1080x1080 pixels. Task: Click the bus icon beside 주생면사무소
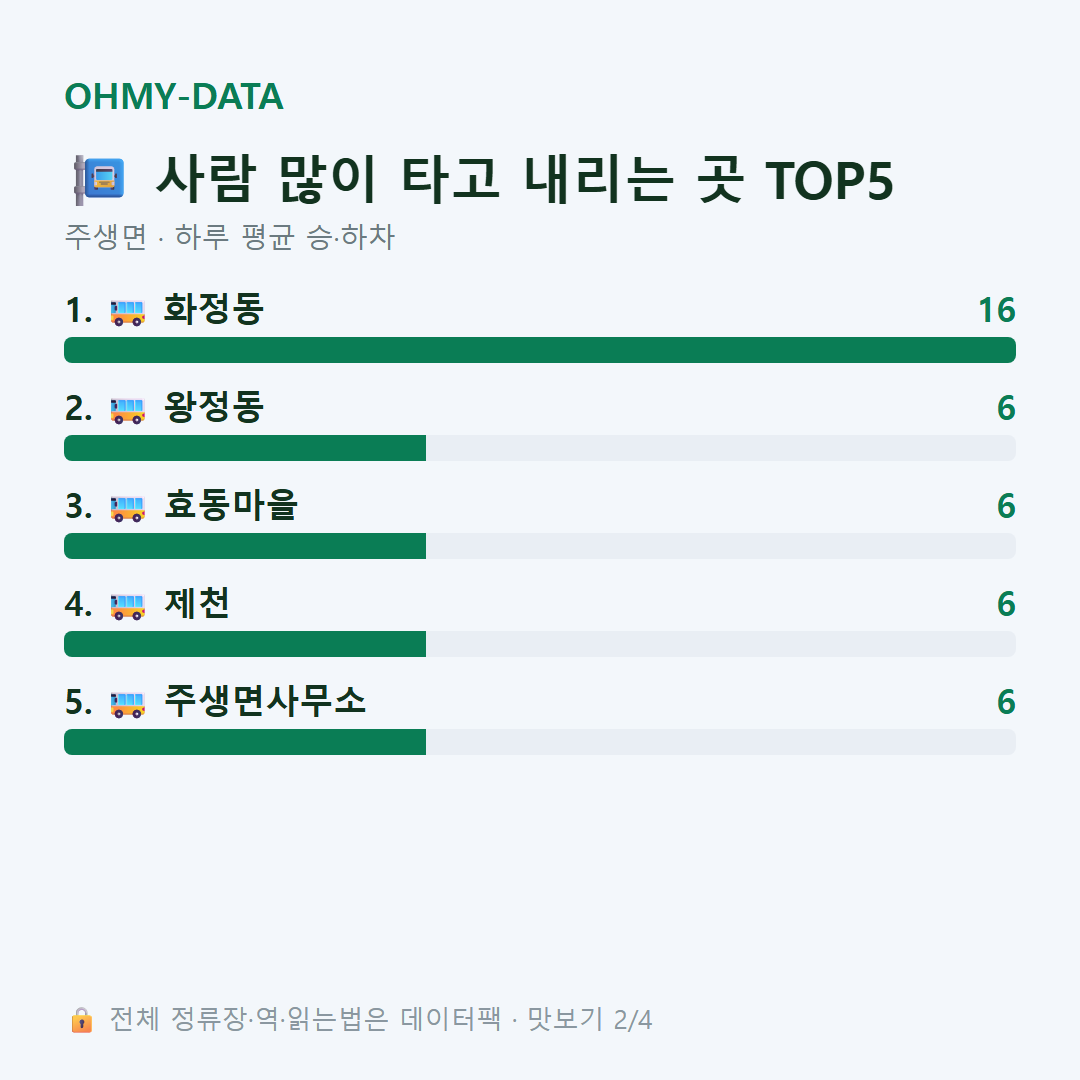(128, 703)
